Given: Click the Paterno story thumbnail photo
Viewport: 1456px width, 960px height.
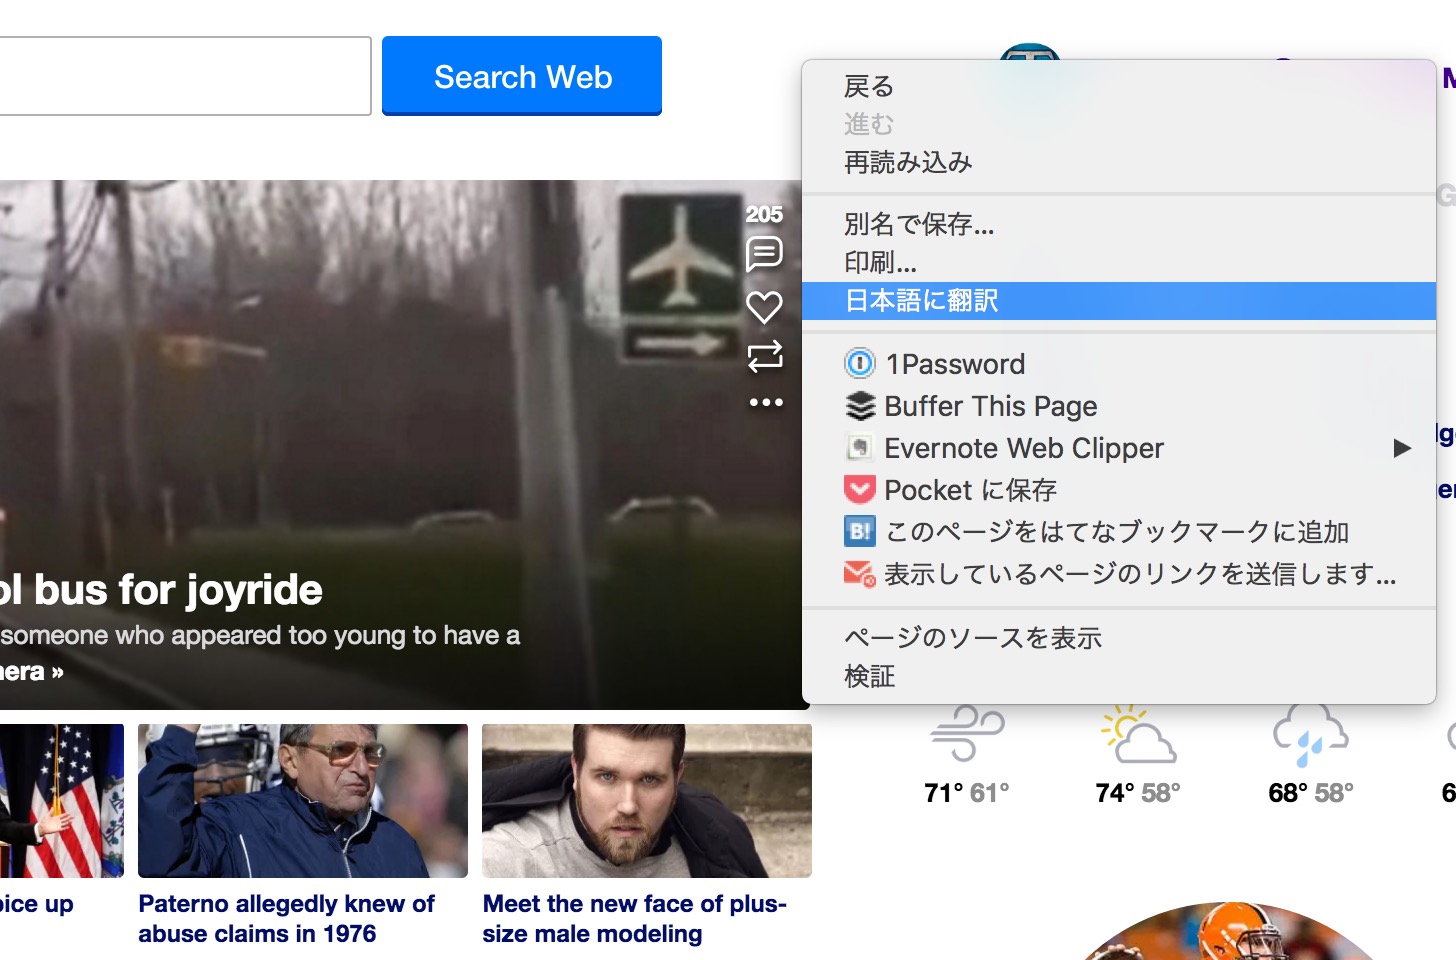Looking at the screenshot, I should coord(303,801).
